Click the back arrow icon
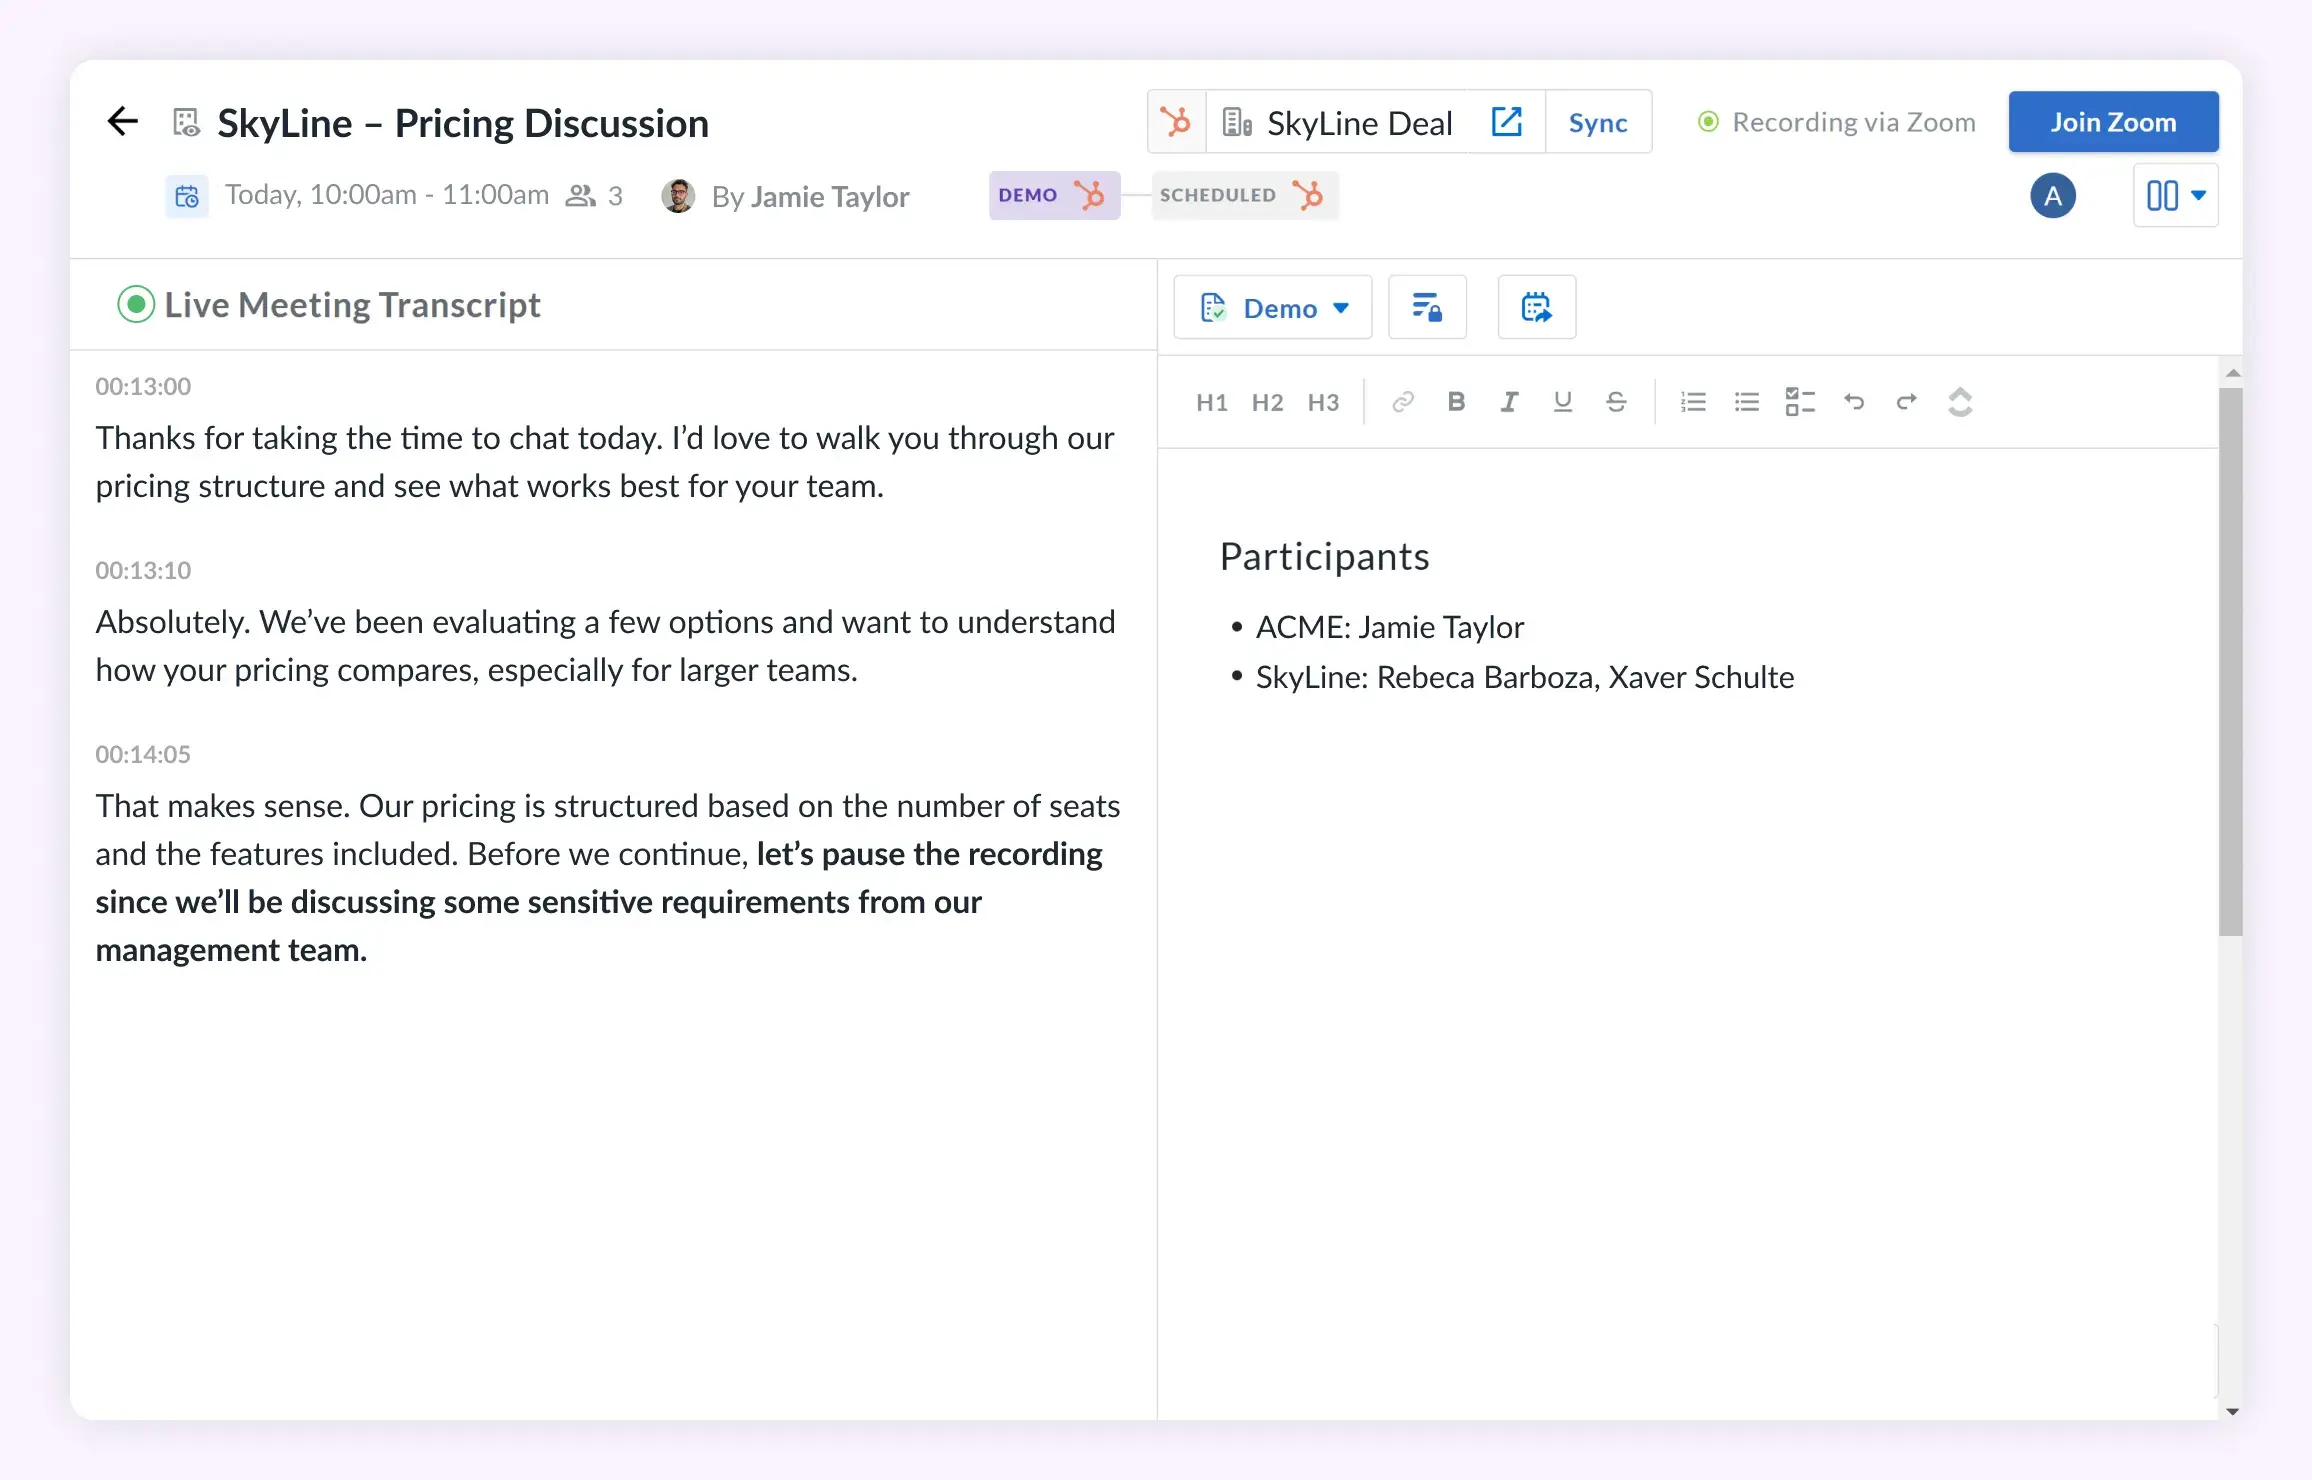Image resolution: width=2312 pixels, height=1480 pixels. [122, 122]
